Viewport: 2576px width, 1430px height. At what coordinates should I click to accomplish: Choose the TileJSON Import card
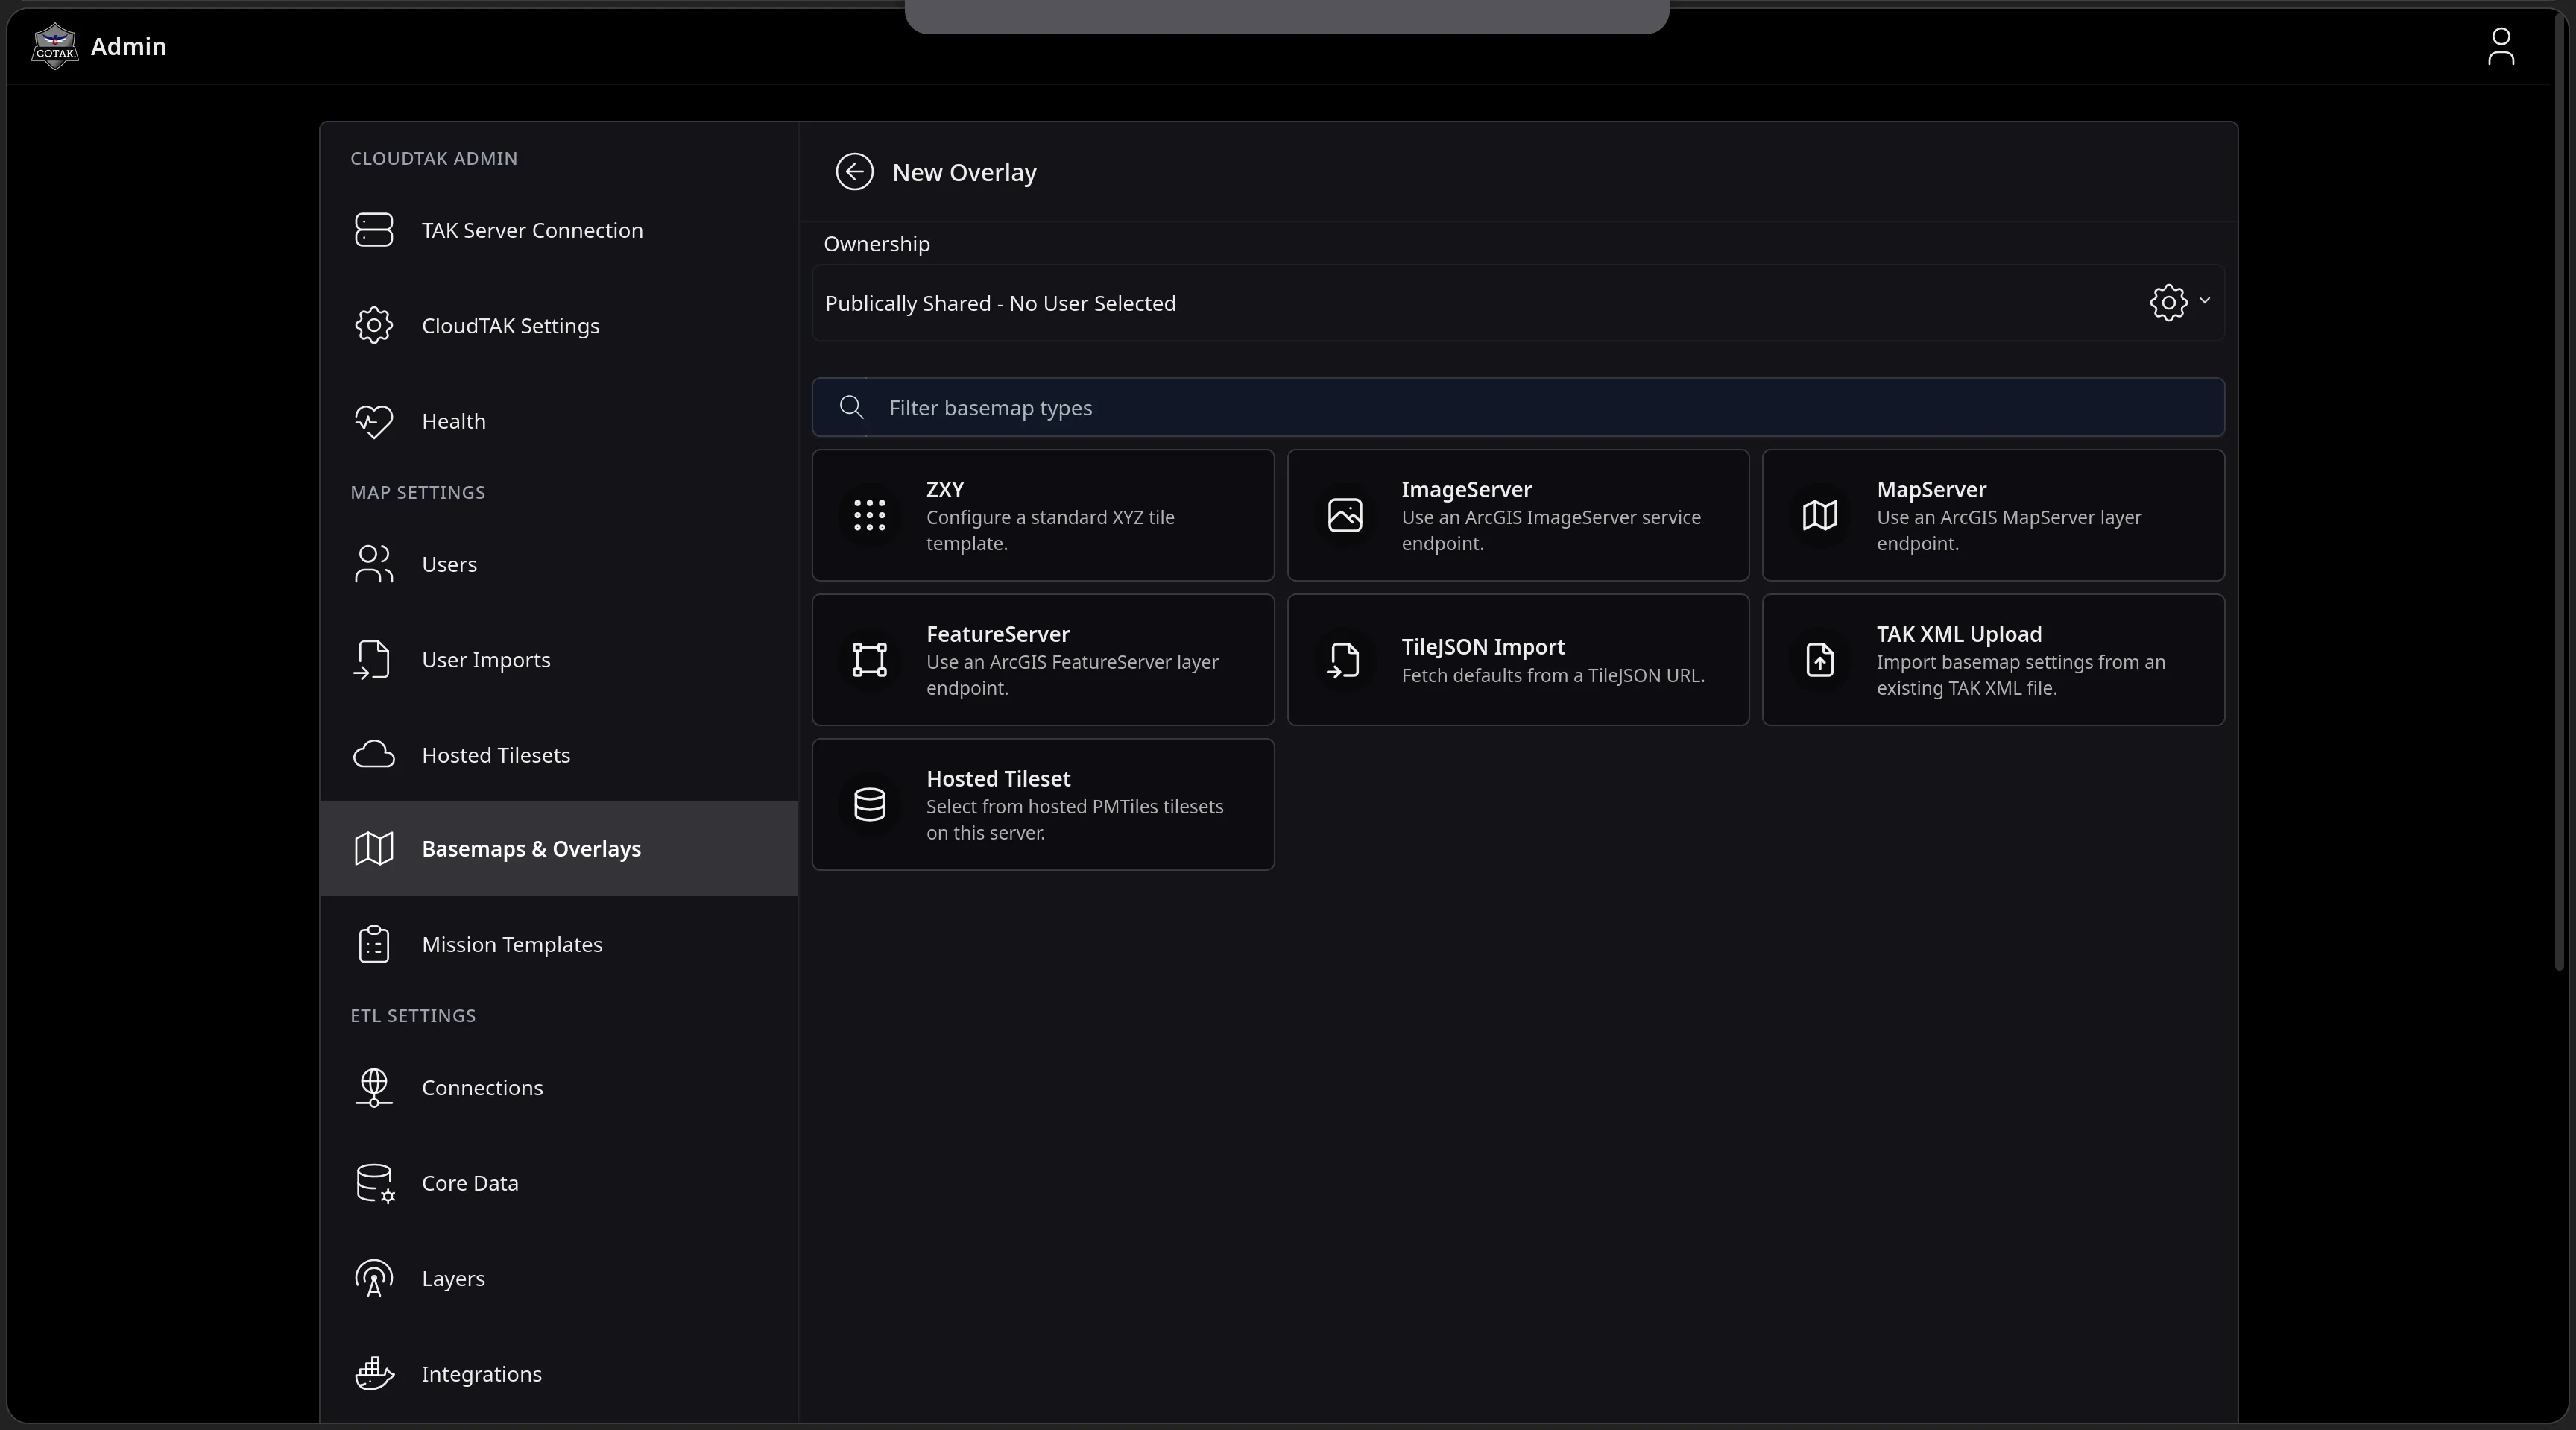[1518, 660]
